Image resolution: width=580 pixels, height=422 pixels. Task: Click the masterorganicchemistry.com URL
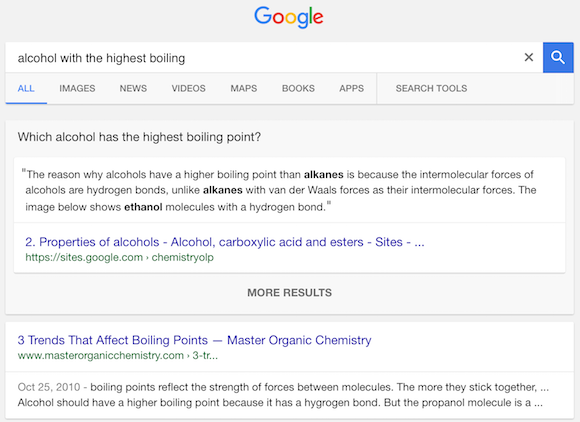(118, 356)
